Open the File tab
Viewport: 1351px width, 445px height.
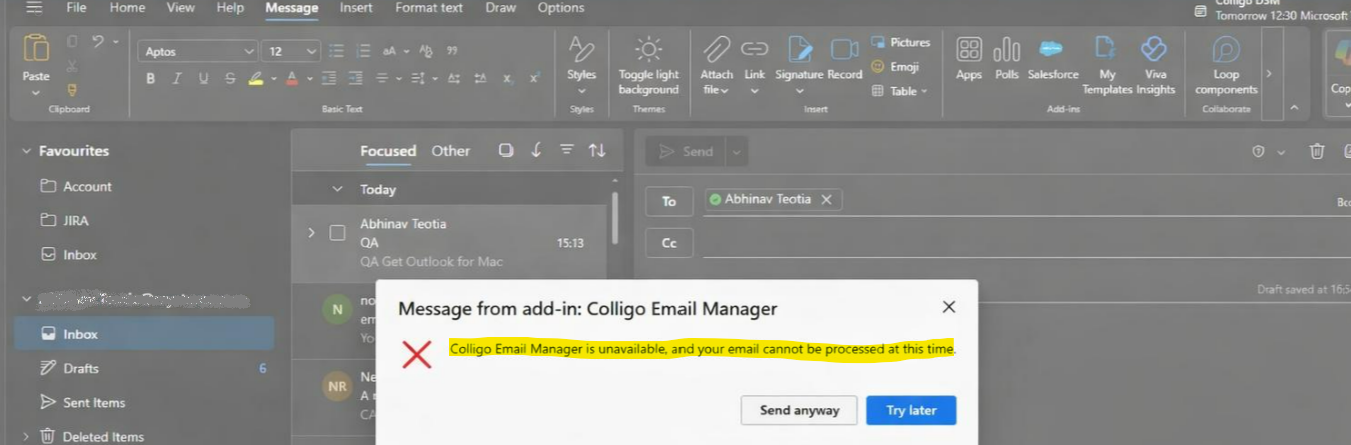tap(76, 8)
